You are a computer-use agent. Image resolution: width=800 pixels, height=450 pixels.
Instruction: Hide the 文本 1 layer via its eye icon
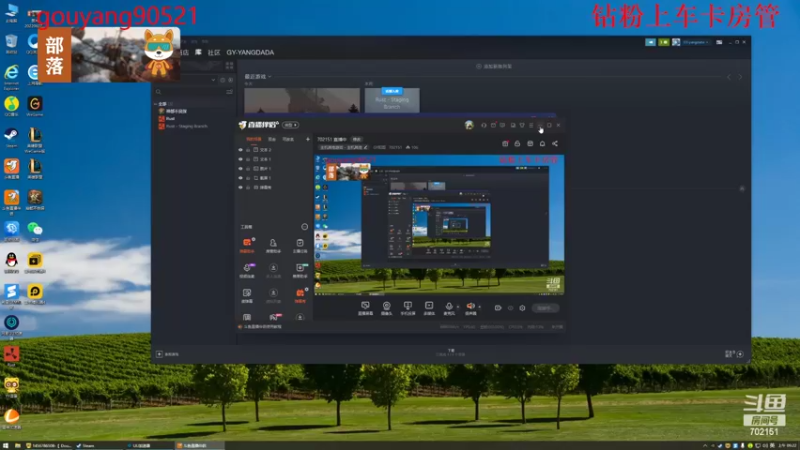click(x=241, y=159)
